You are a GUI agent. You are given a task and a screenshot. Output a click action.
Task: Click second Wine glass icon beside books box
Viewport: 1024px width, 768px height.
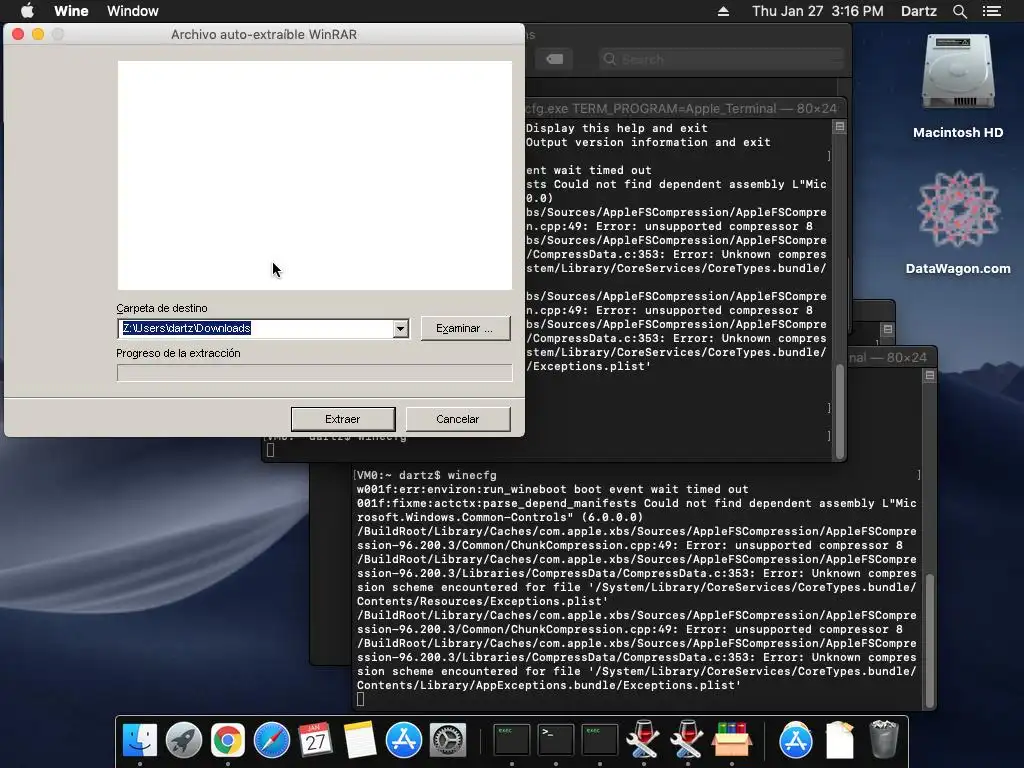(x=688, y=740)
